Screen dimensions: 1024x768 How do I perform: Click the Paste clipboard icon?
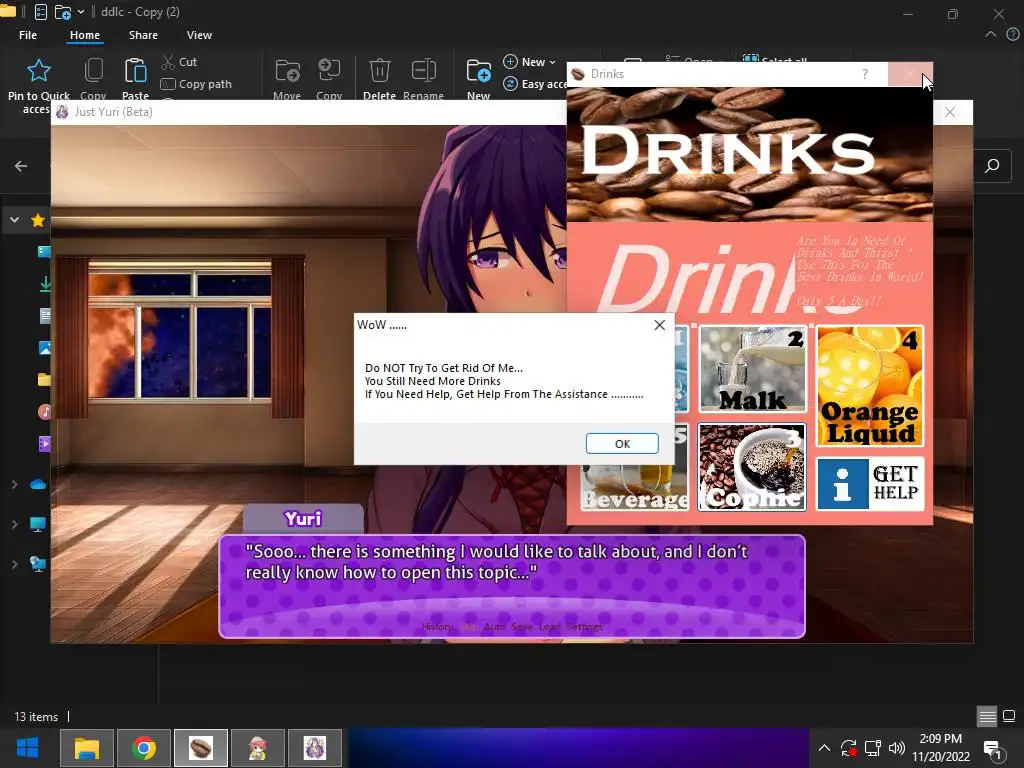(x=135, y=71)
